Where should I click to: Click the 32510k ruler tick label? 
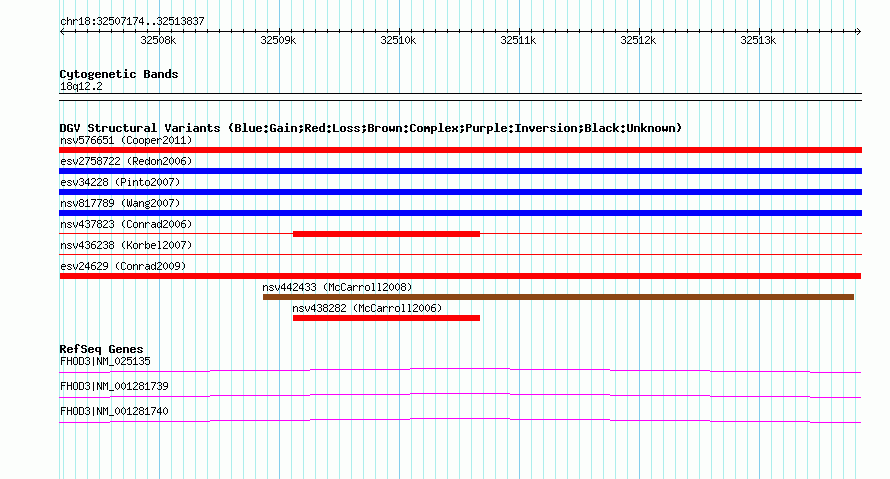pyautogui.click(x=398, y=40)
